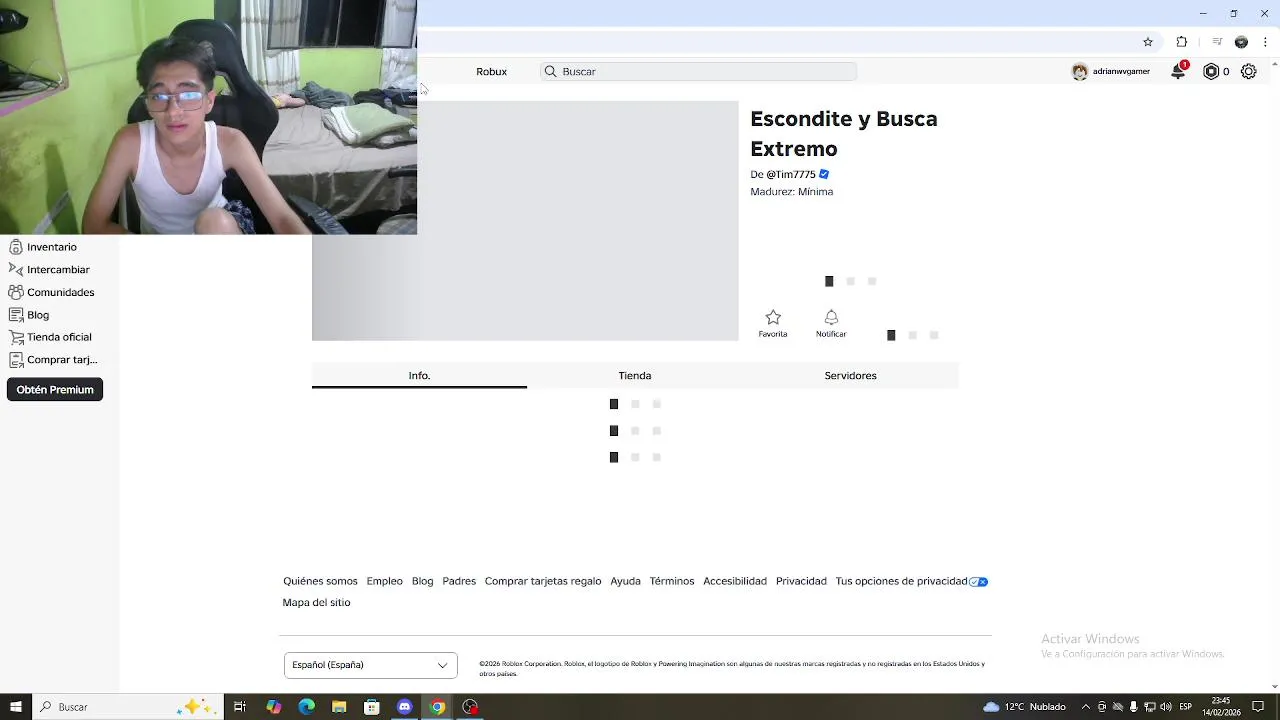Open the Robux menu item
1280x720 pixels.
[x=491, y=72]
